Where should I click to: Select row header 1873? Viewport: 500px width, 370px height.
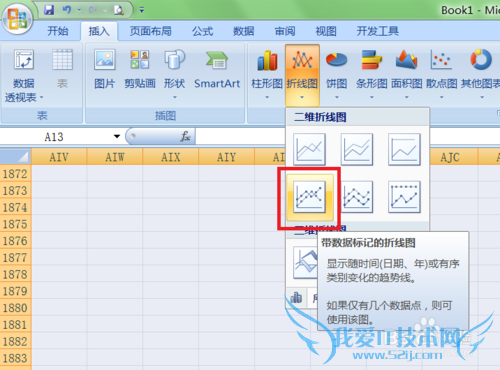tap(15, 190)
